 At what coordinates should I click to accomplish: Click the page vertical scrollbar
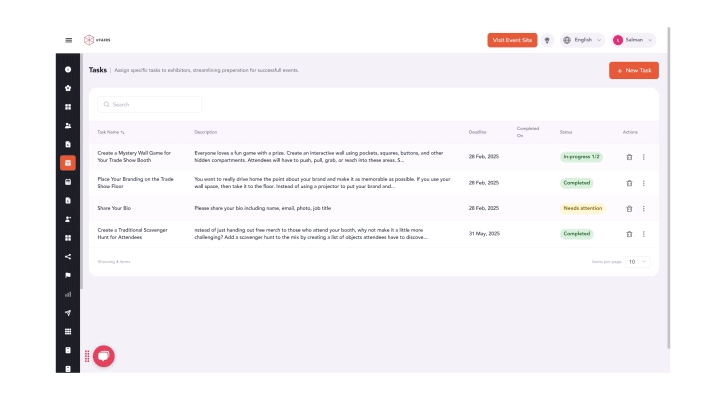click(x=669, y=188)
